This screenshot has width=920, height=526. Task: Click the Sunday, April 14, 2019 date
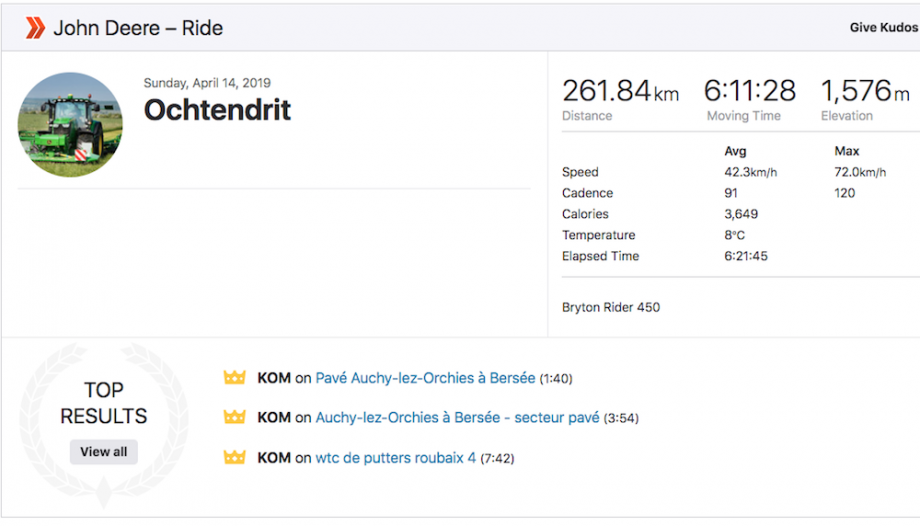[x=207, y=83]
